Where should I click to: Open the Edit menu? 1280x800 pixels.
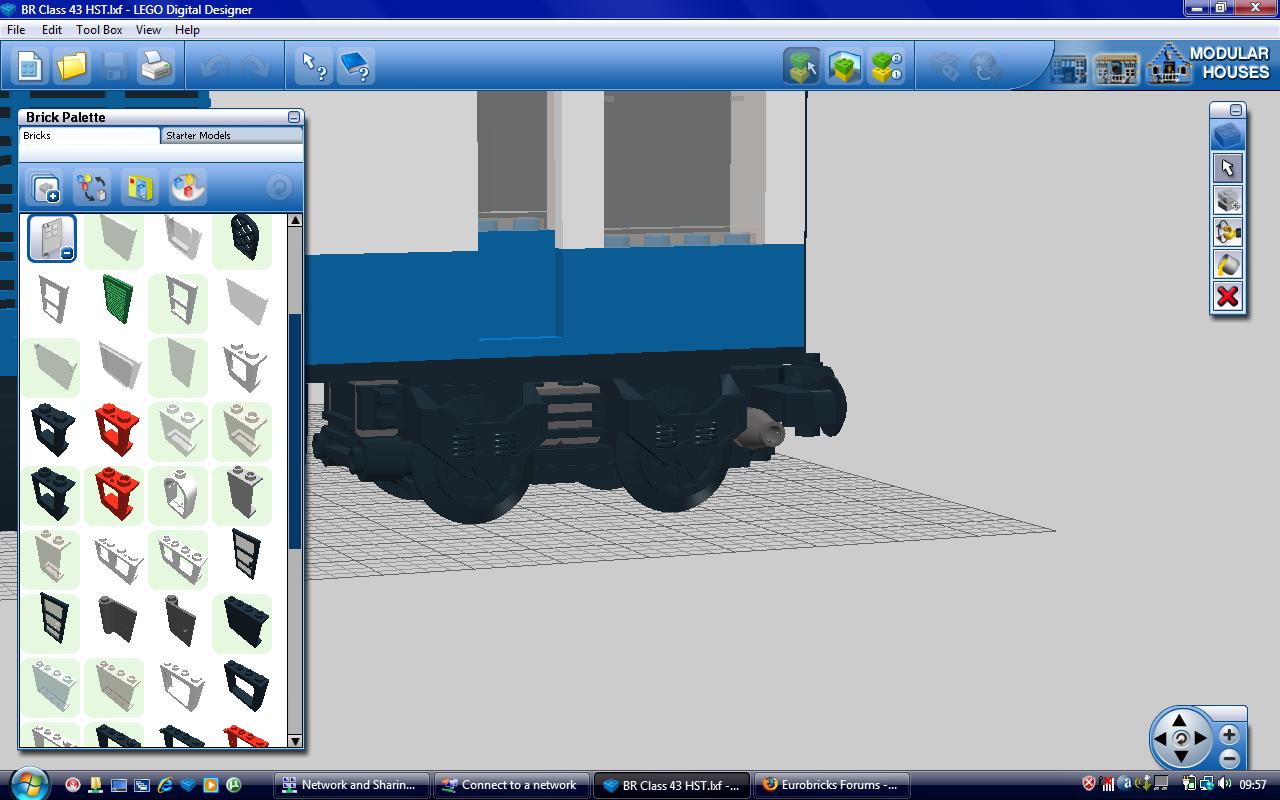coord(51,29)
